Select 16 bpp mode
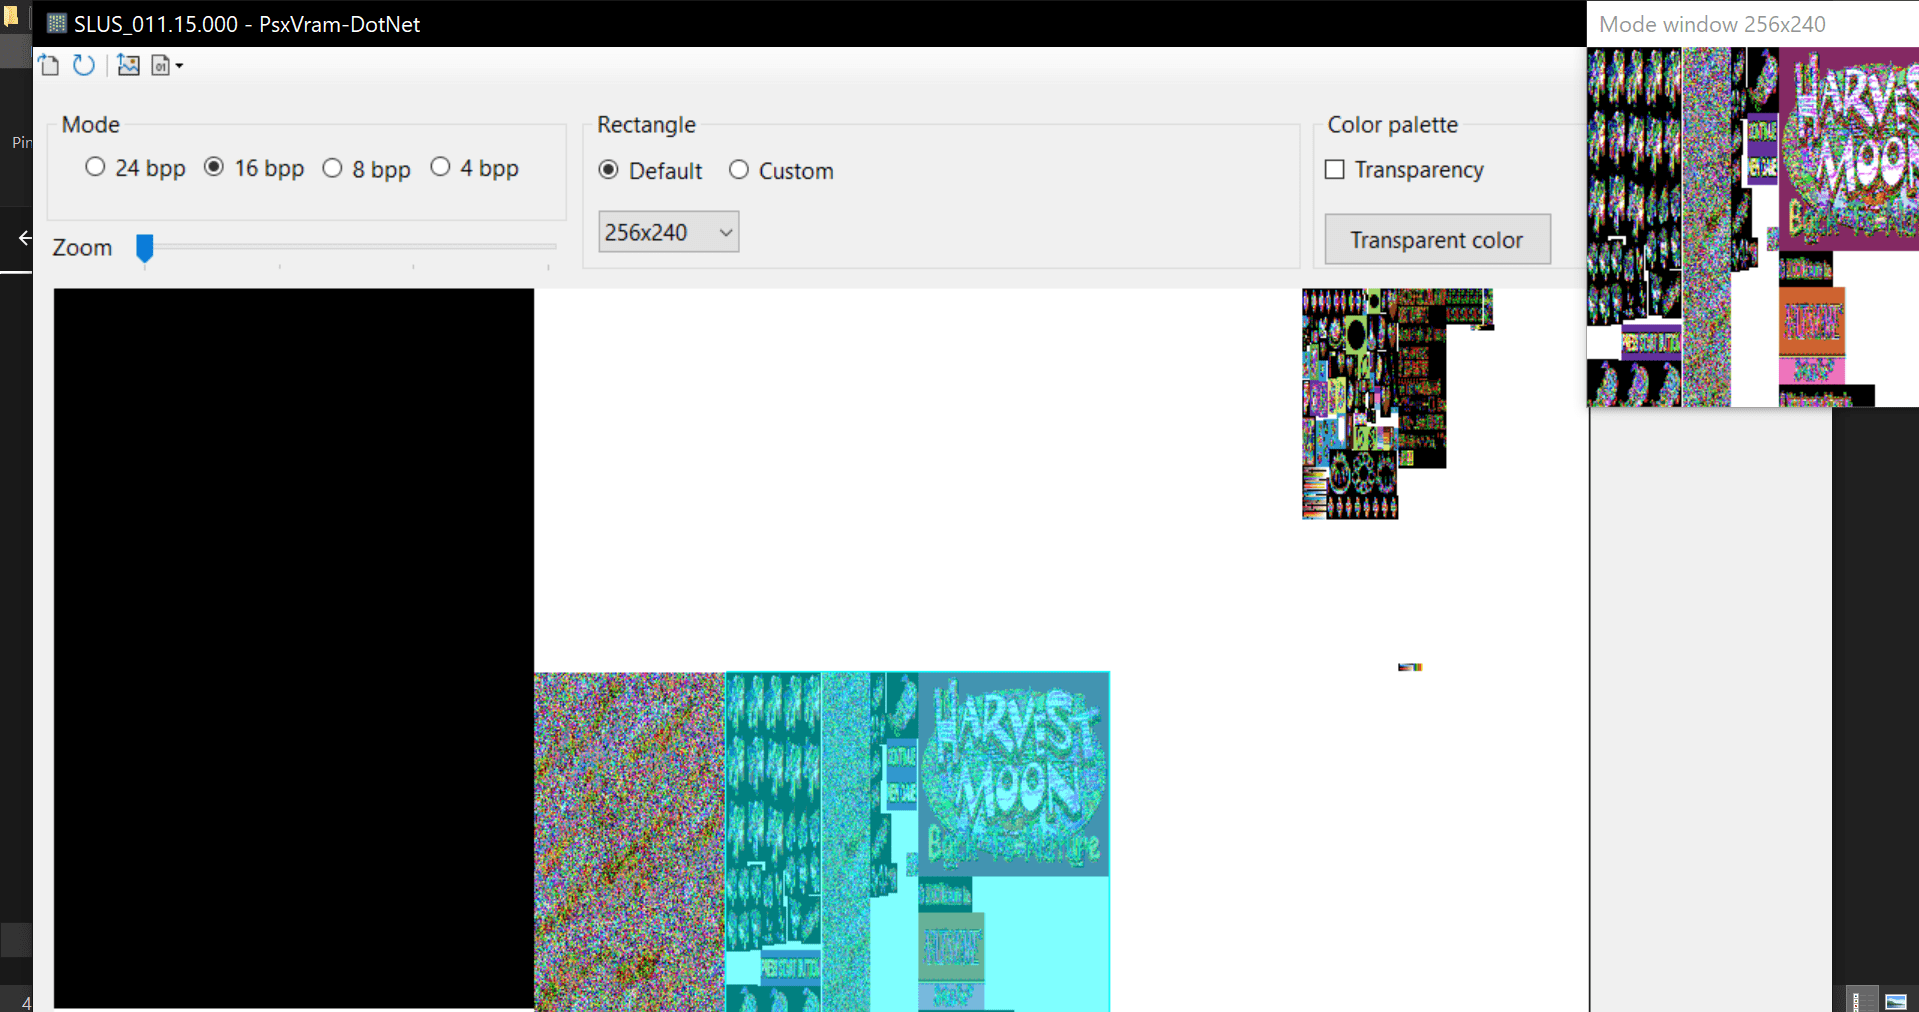 tap(254, 168)
